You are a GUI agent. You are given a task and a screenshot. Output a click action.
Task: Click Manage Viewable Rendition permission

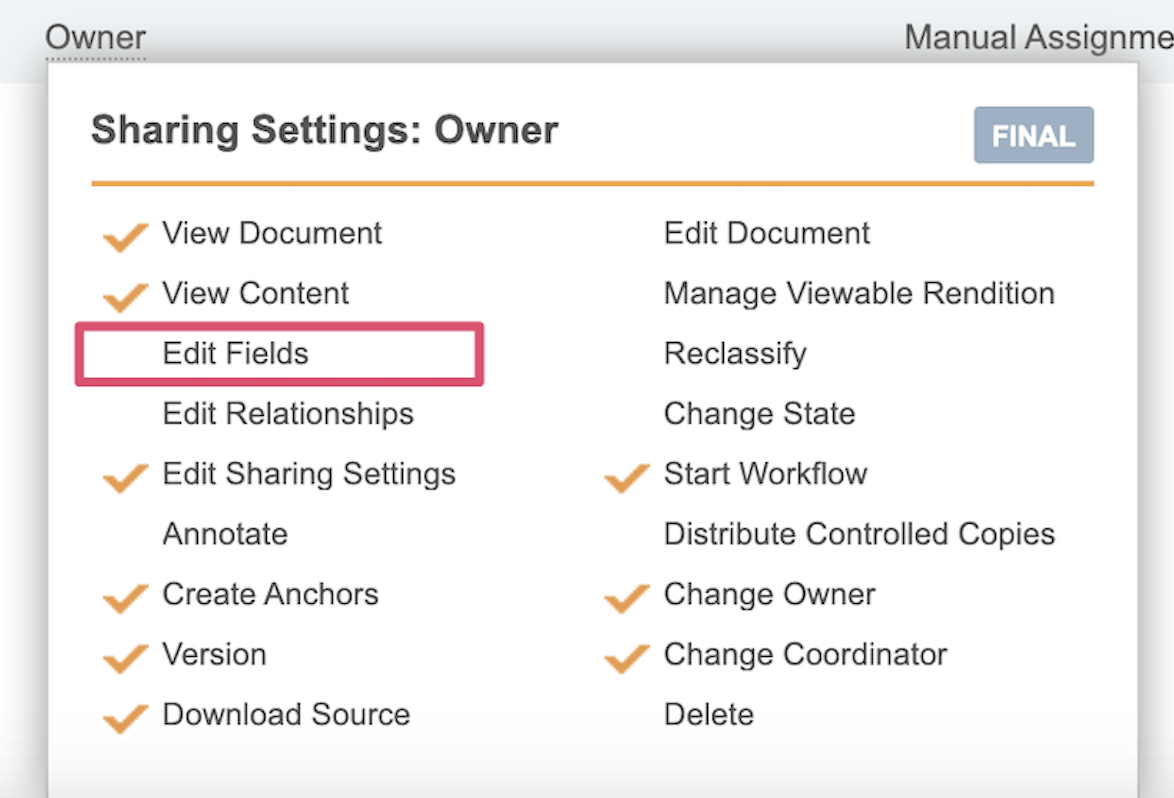click(x=859, y=293)
